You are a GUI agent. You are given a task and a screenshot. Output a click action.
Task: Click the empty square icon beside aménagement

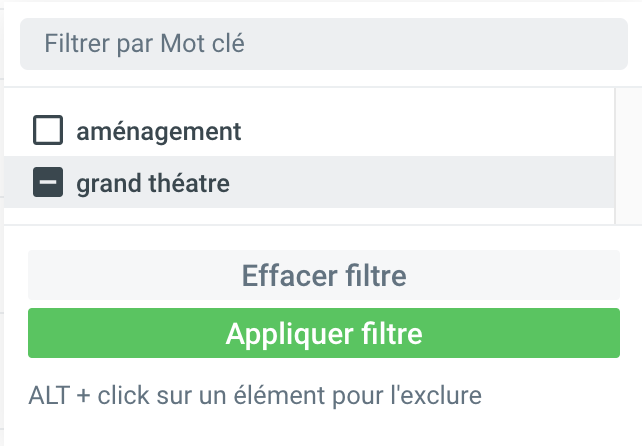point(48,130)
